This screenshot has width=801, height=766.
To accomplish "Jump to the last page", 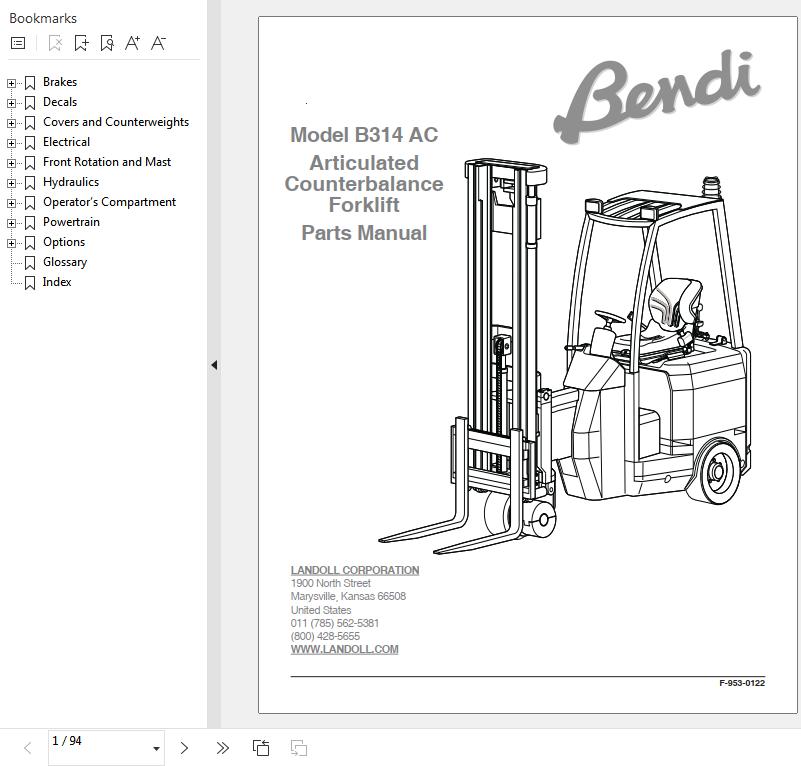I will click(x=222, y=748).
